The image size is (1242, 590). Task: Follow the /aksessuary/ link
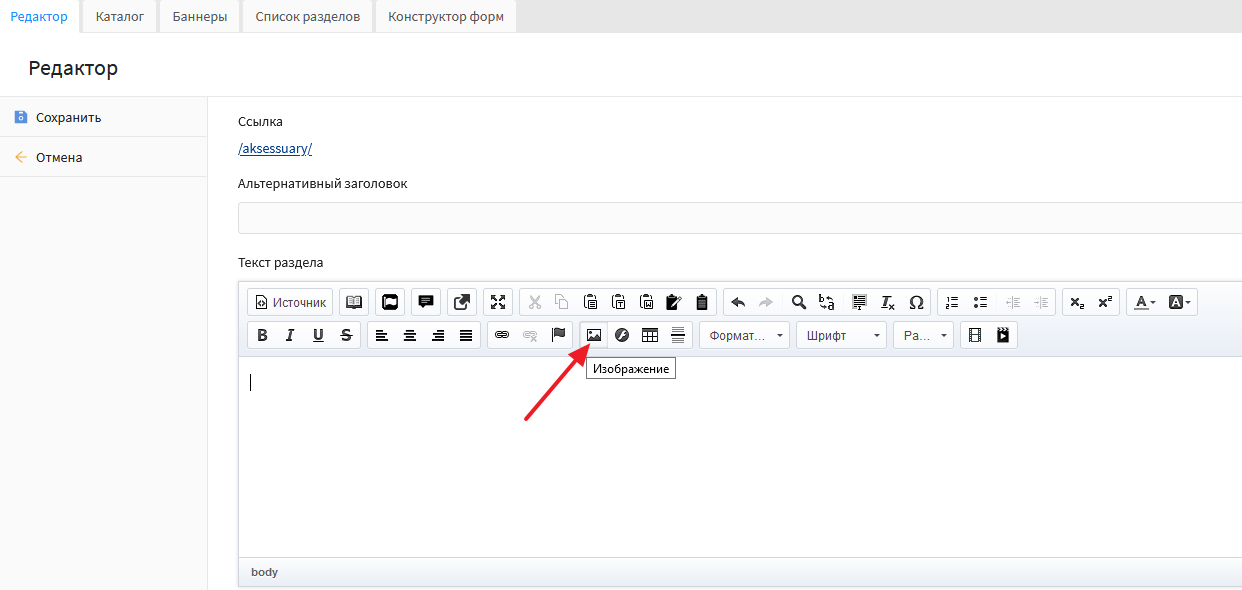coord(275,149)
